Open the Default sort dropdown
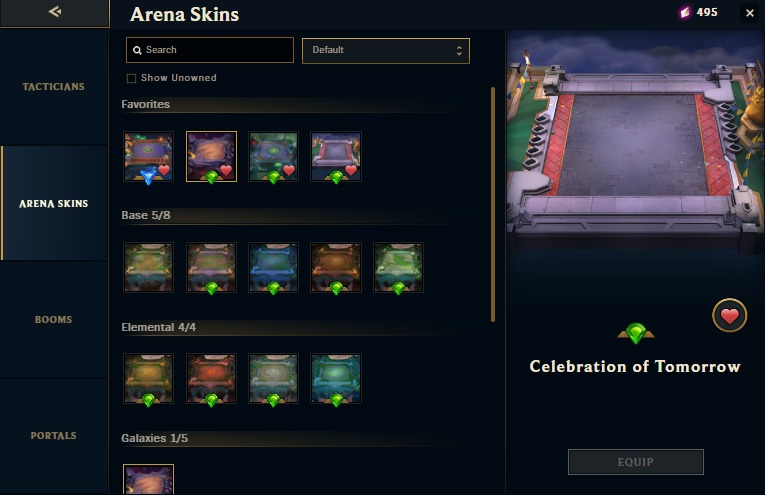Viewport: 765px width, 495px height. [386, 51]
